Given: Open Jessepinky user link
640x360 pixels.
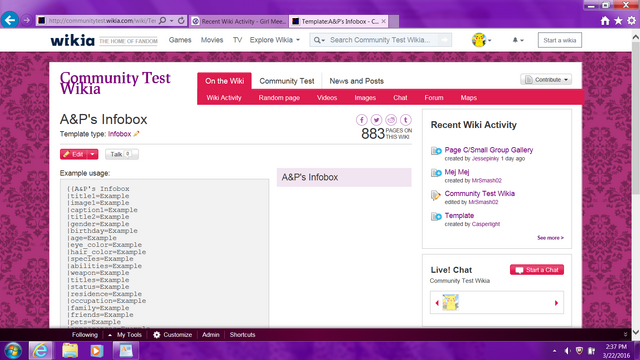Looking at the screenshot, I should 485,158.
